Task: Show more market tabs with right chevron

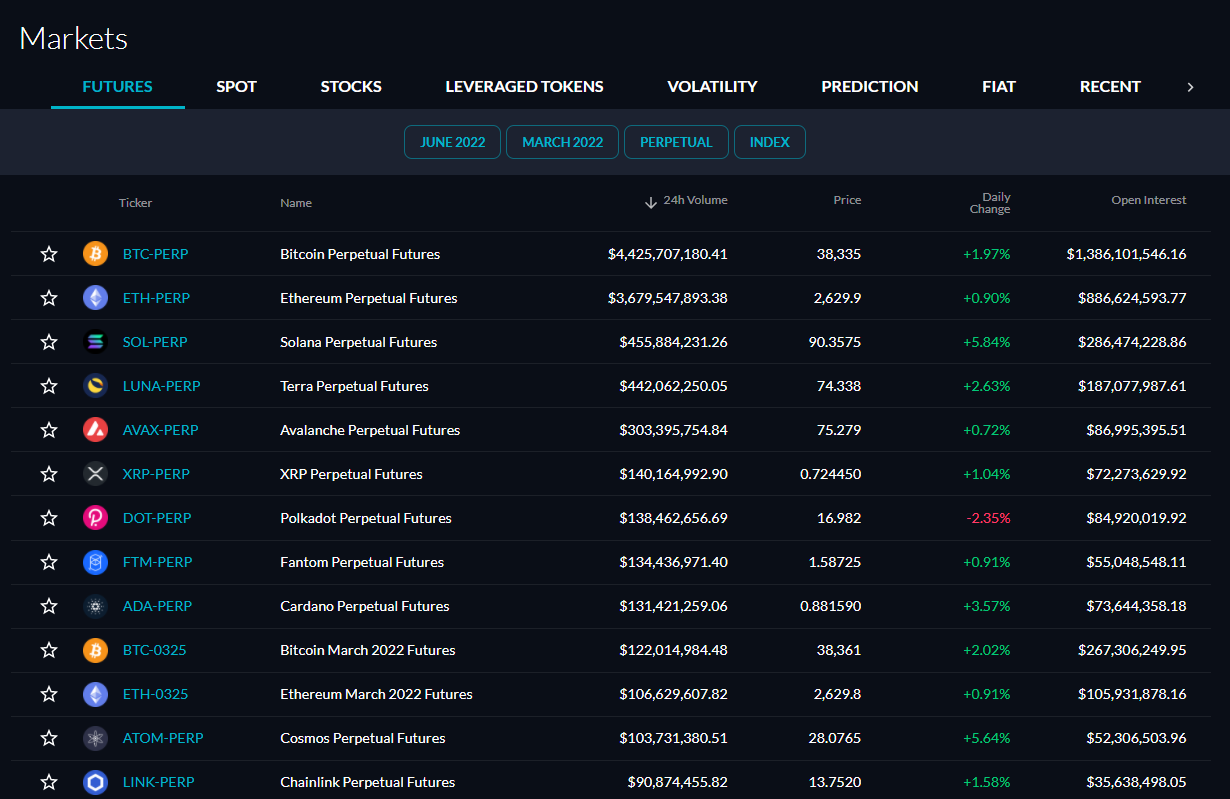Action: coord(1190,87)
